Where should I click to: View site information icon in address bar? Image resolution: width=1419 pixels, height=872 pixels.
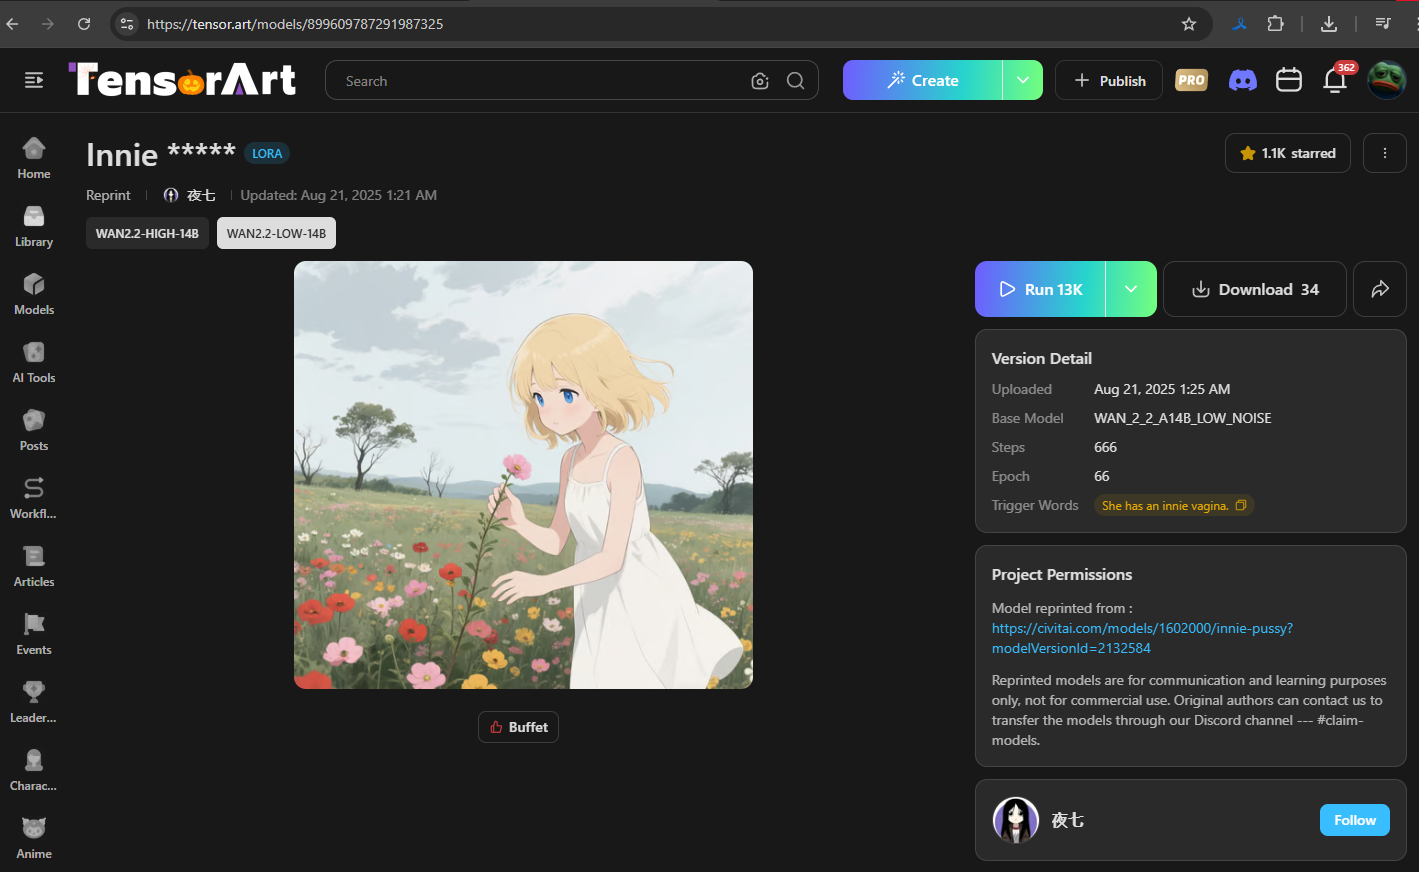(x=126, y=24)
